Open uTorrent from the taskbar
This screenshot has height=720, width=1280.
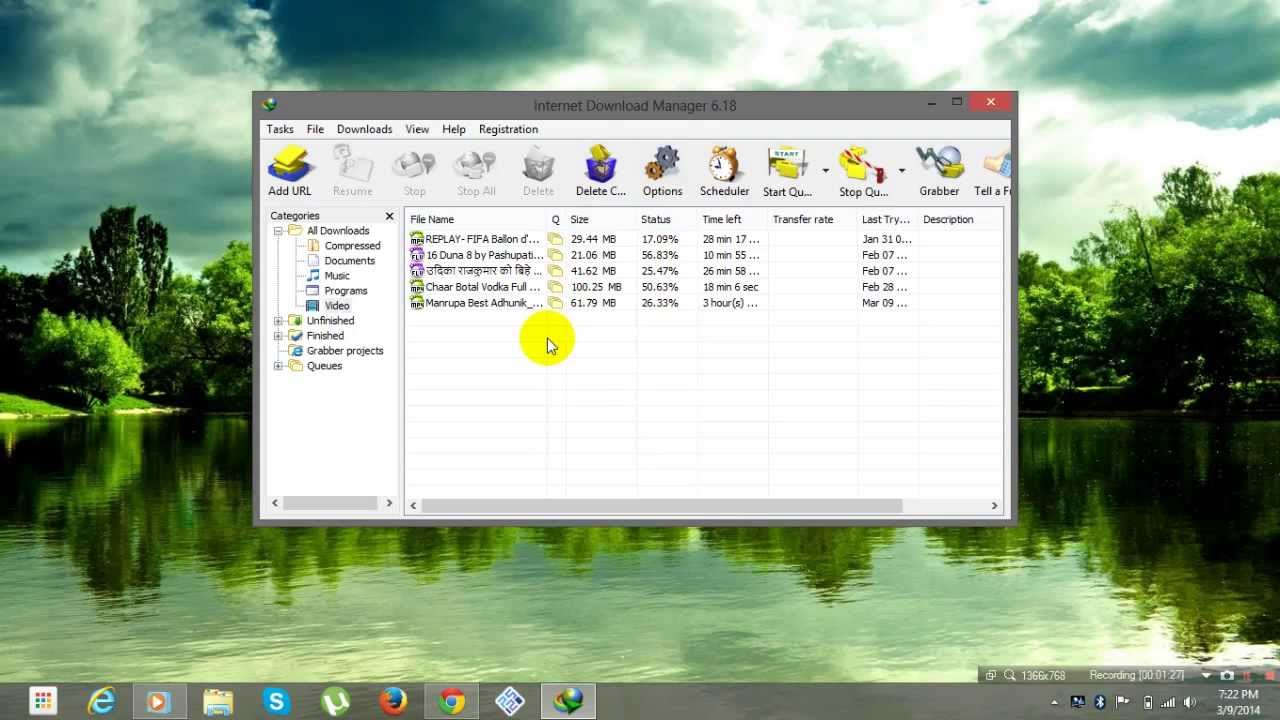pos(335,701)
